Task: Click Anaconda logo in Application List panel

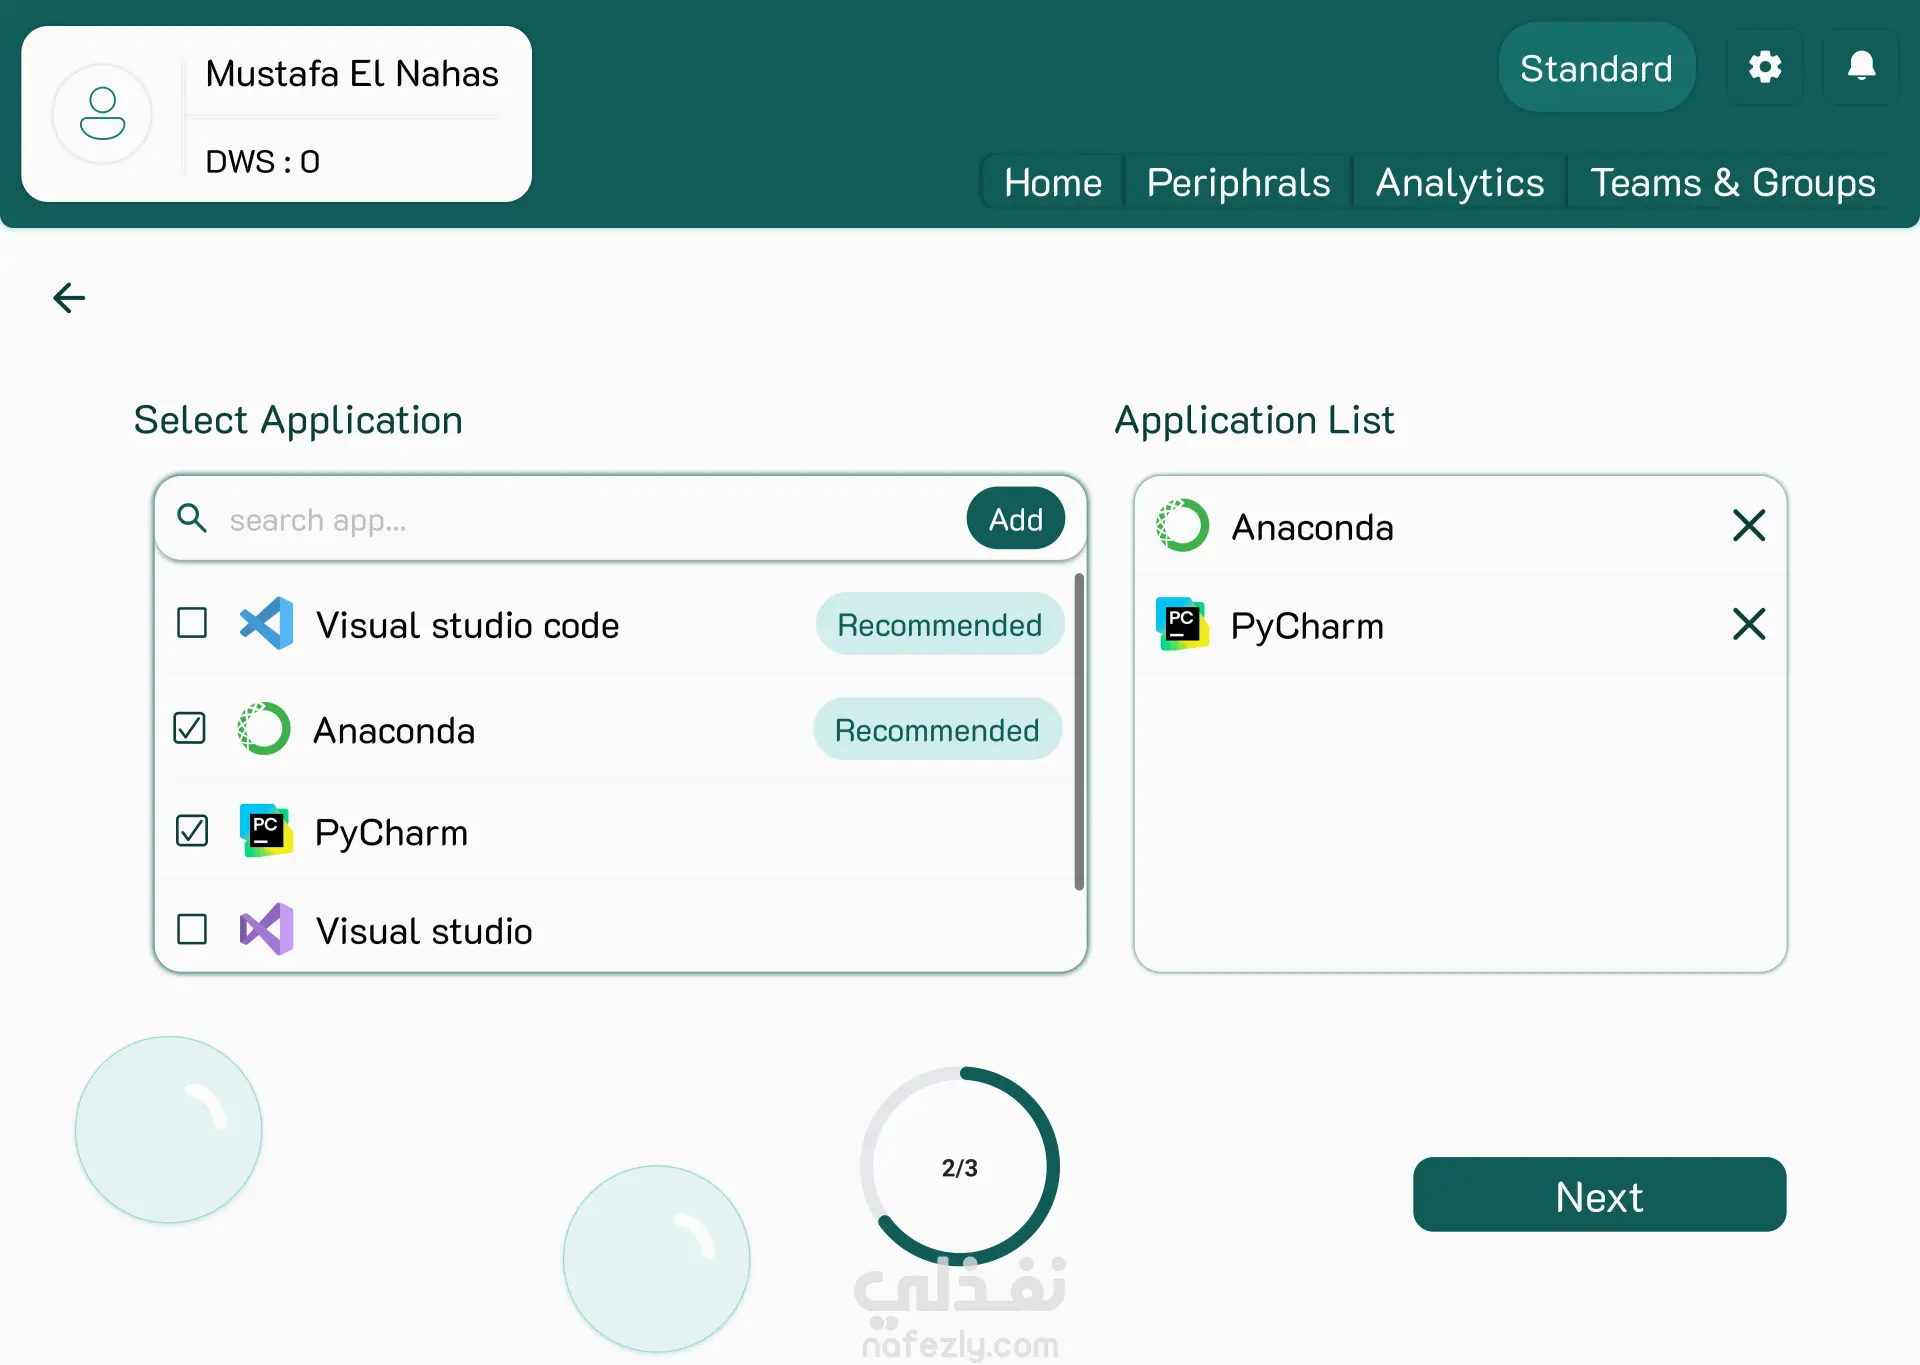Action: point(1182,525)
